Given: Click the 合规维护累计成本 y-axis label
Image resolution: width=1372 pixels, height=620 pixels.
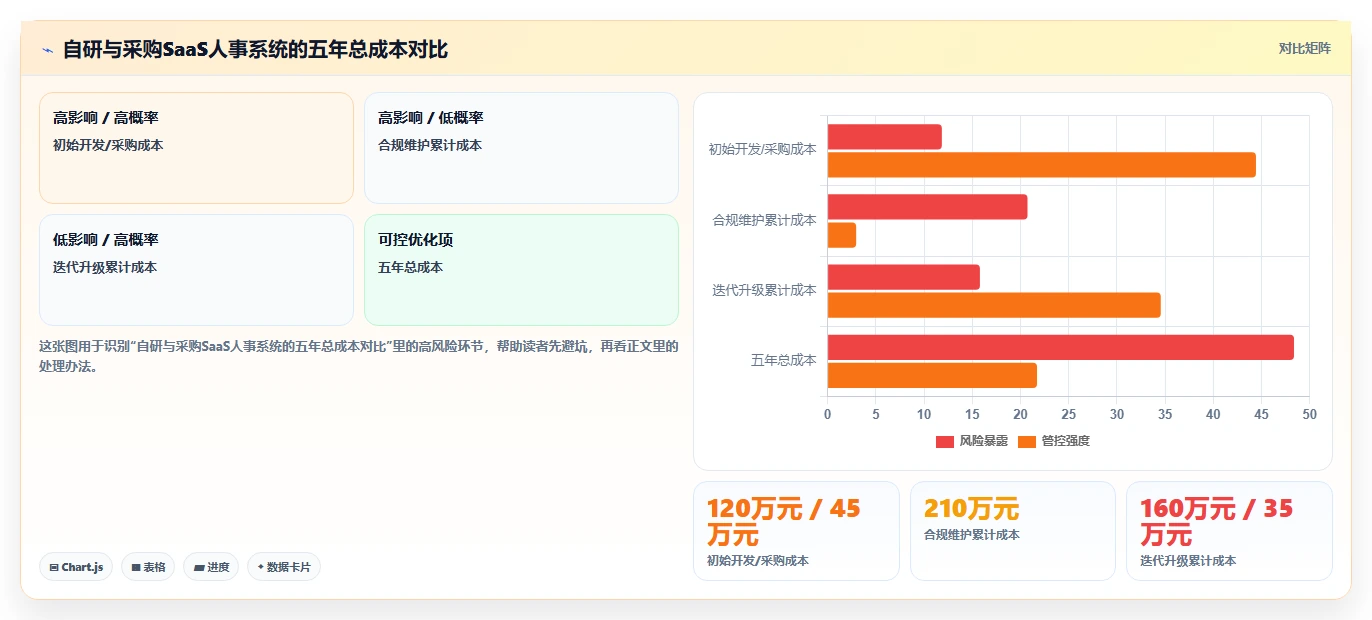Looking at the screenshot, I should click(764, 220).
